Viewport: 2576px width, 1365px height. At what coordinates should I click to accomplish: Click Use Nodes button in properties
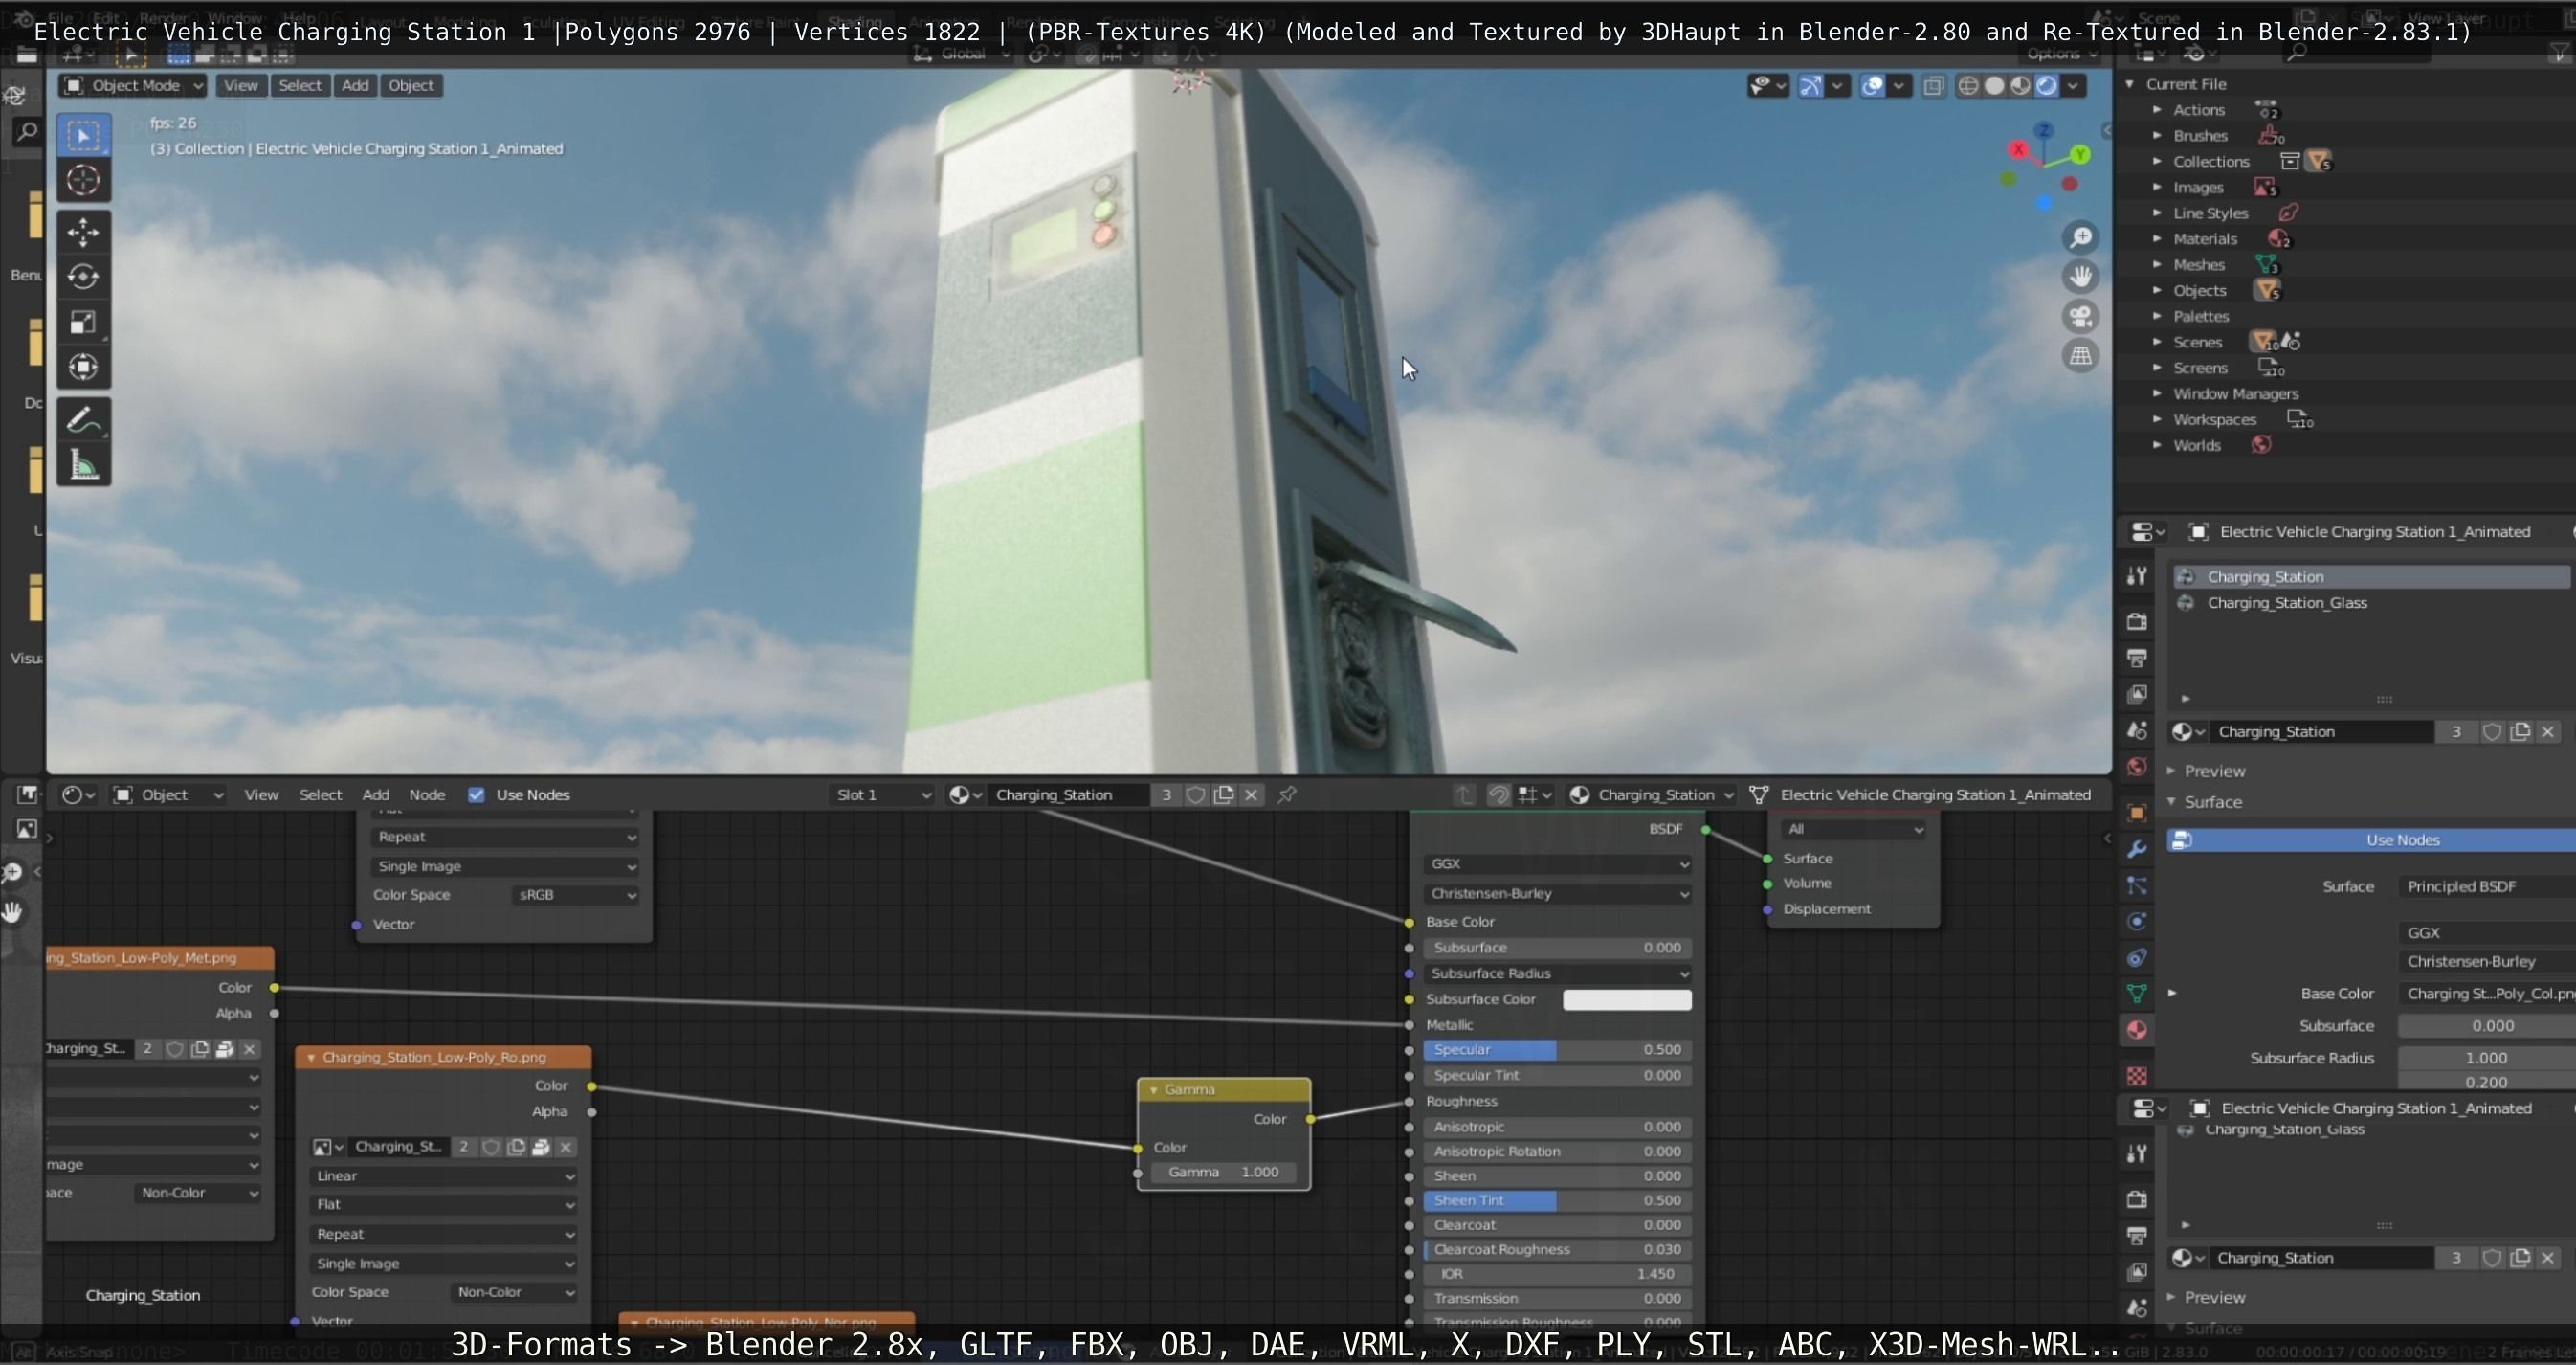pyautogui.click(x=2372, y=840)
